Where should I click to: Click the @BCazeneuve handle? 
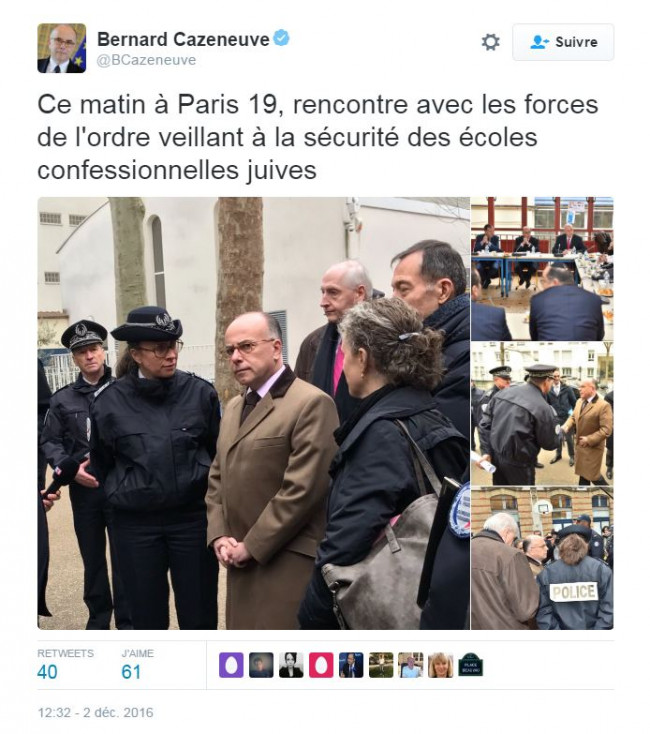click(x=146, y=60)
